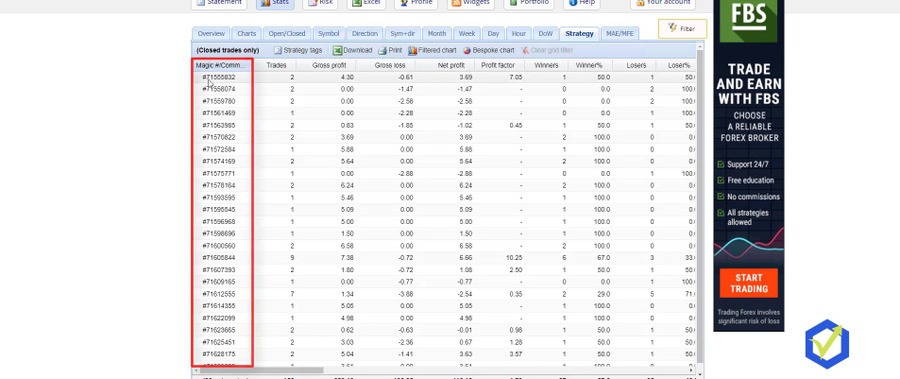Open the Bespoke chart
This screenshot has width=900, height=379.
(488, 51)
